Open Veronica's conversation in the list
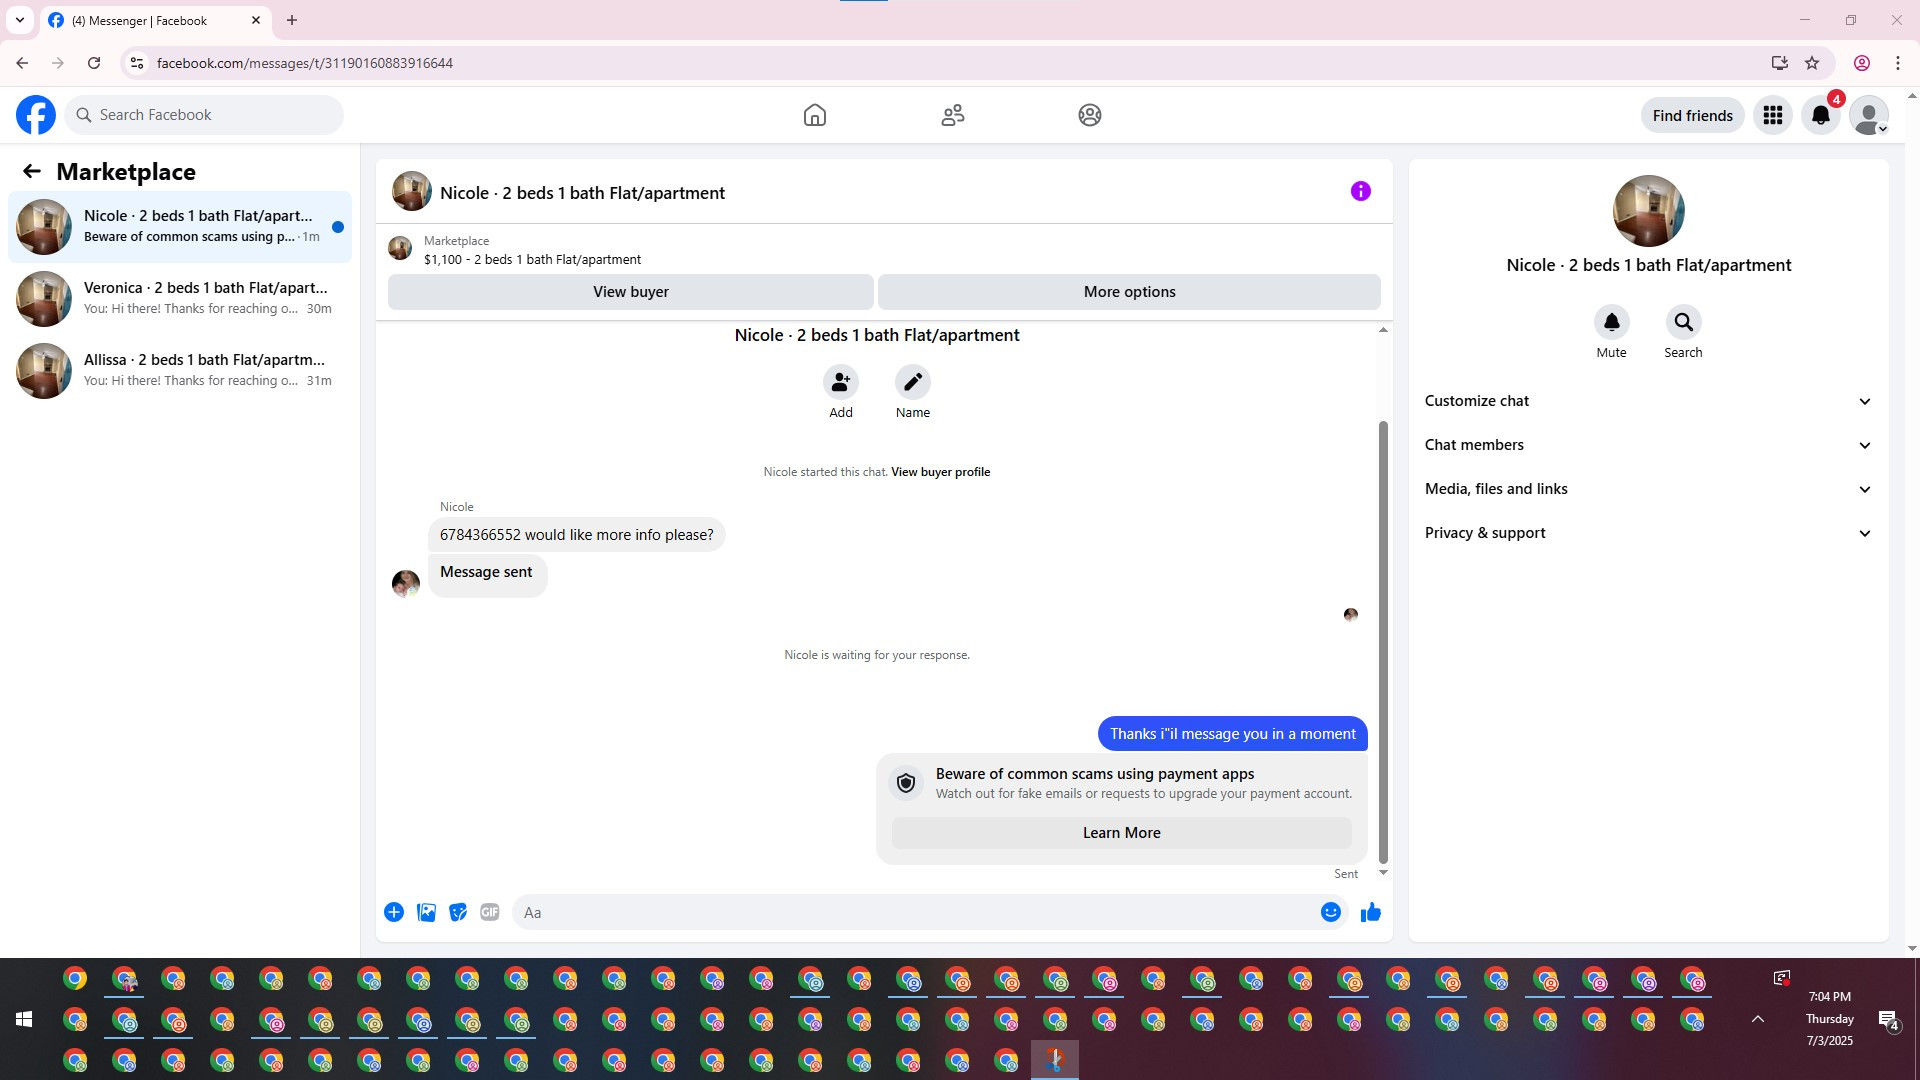This screenshot has width=1920, height=1080. tap(180, 298)
